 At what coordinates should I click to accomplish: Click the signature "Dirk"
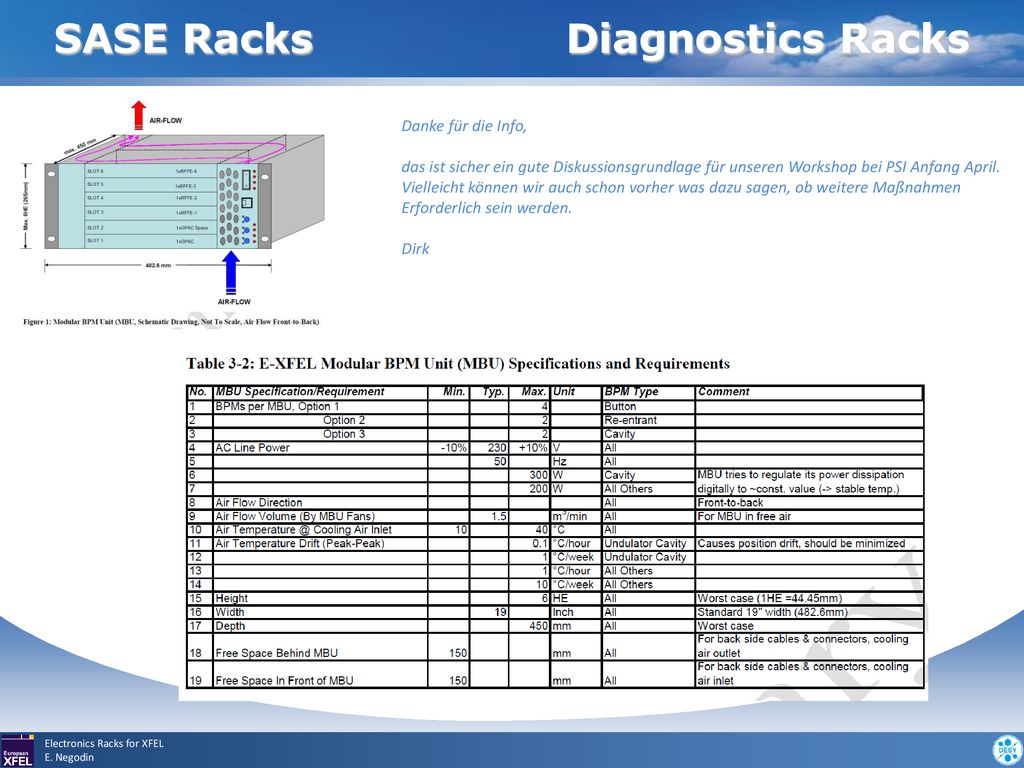click(415, 249)
